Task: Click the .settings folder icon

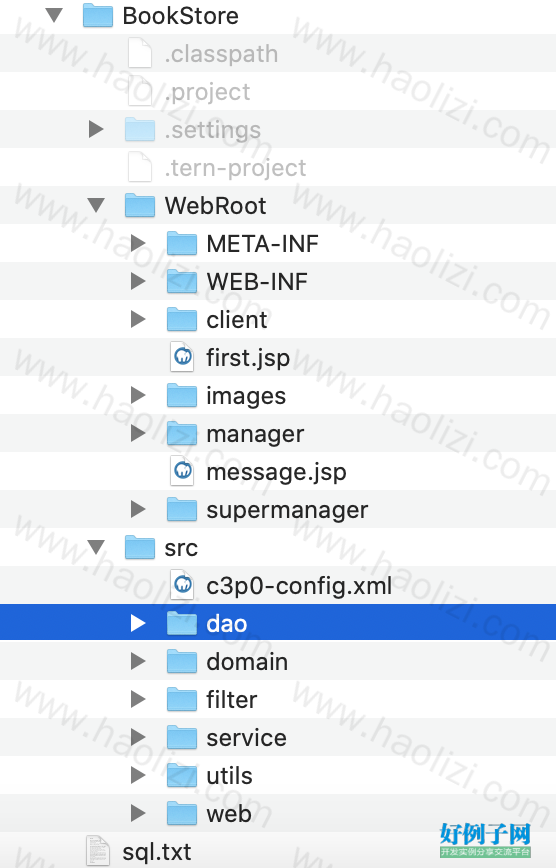Action: 140,130
